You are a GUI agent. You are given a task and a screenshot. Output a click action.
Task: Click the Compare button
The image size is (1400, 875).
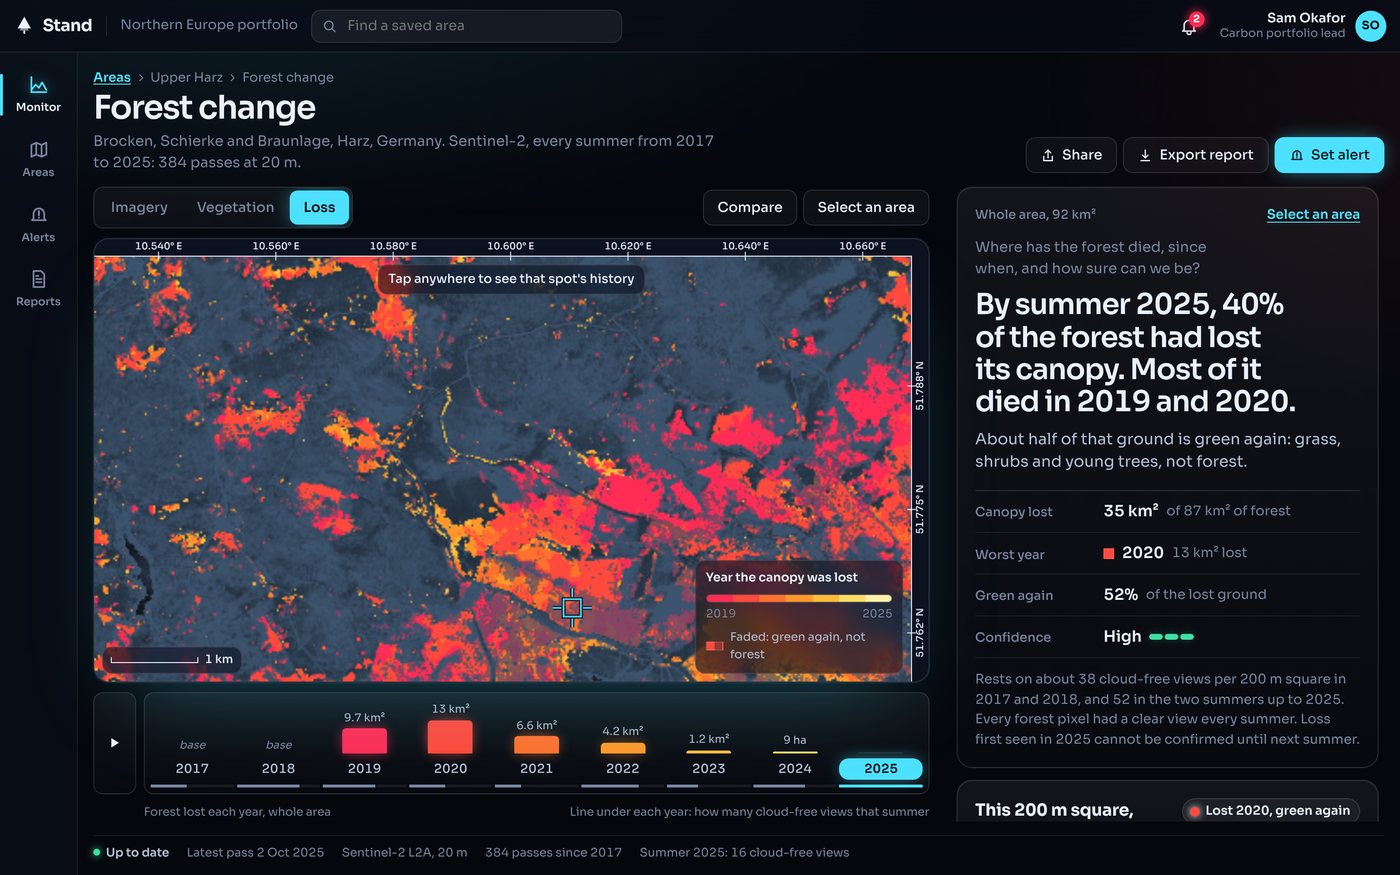[750, 207]
